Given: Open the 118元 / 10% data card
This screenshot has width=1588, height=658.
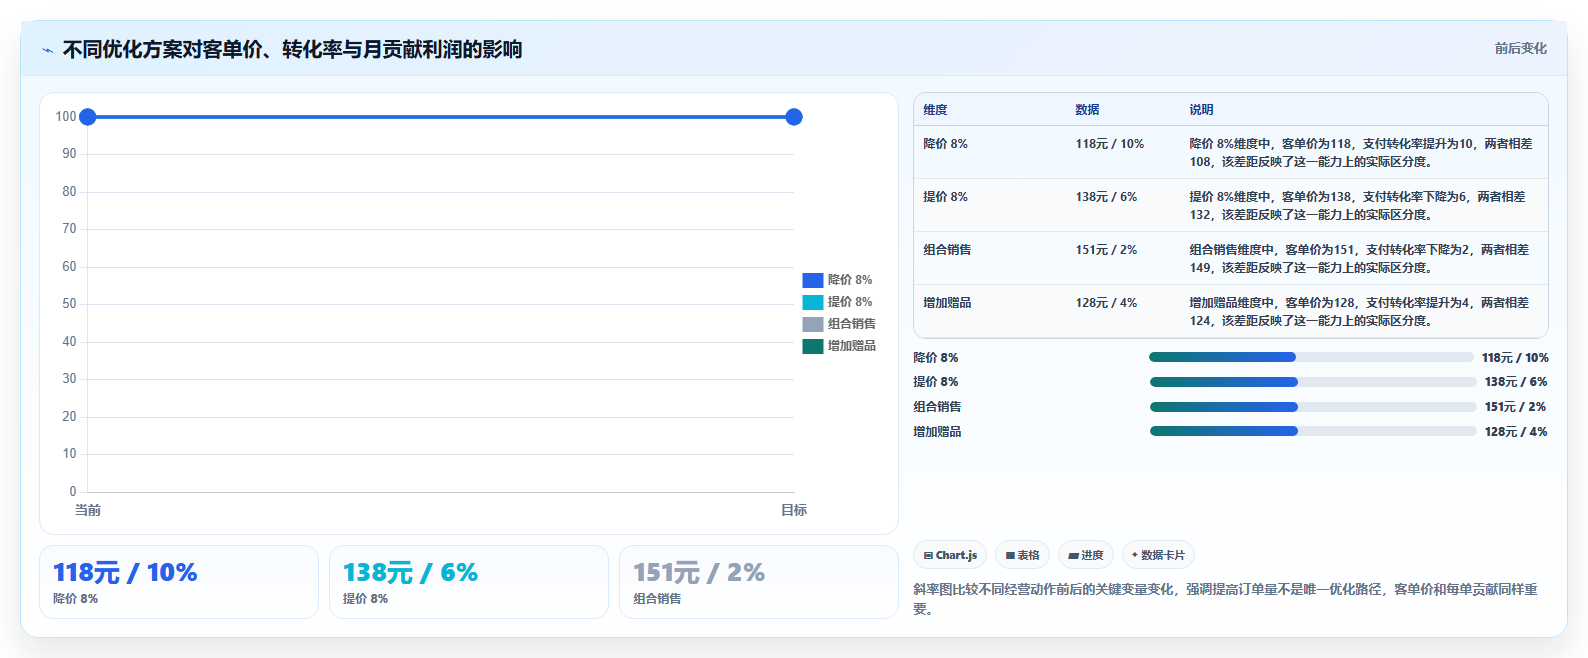Looking at the screenshot, I should coord(179,582).
